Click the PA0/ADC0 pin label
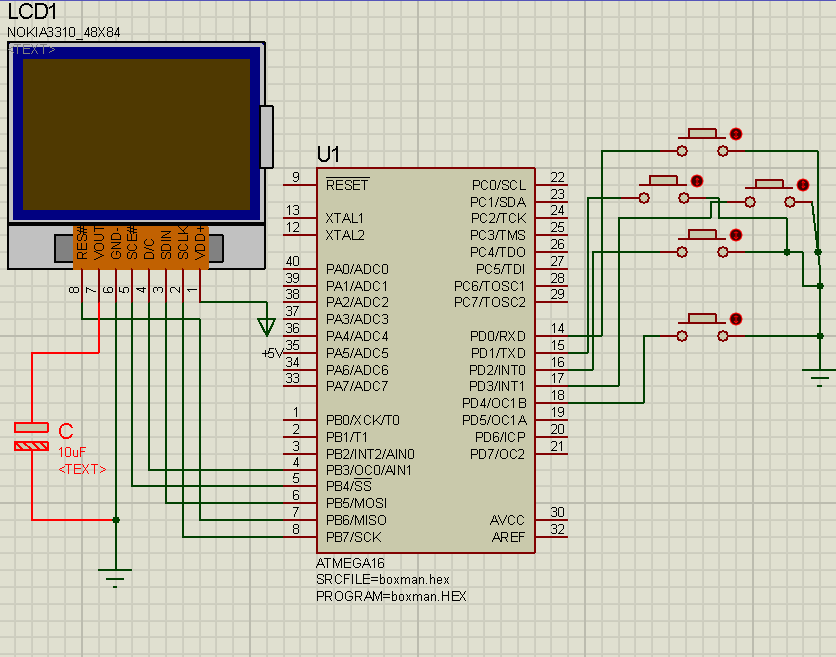The height and width of the screenshot is (657, 836). [x=357, y=269]
